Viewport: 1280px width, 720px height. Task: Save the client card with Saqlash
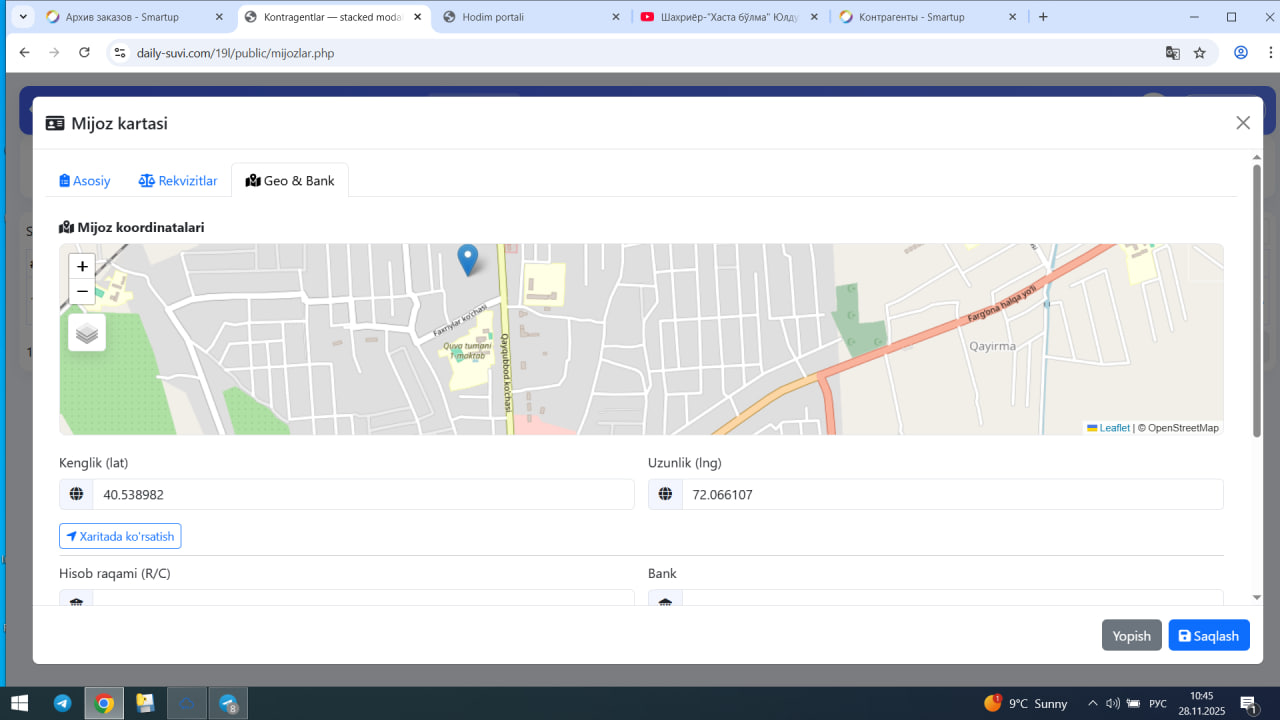(x=1209, y=636)
